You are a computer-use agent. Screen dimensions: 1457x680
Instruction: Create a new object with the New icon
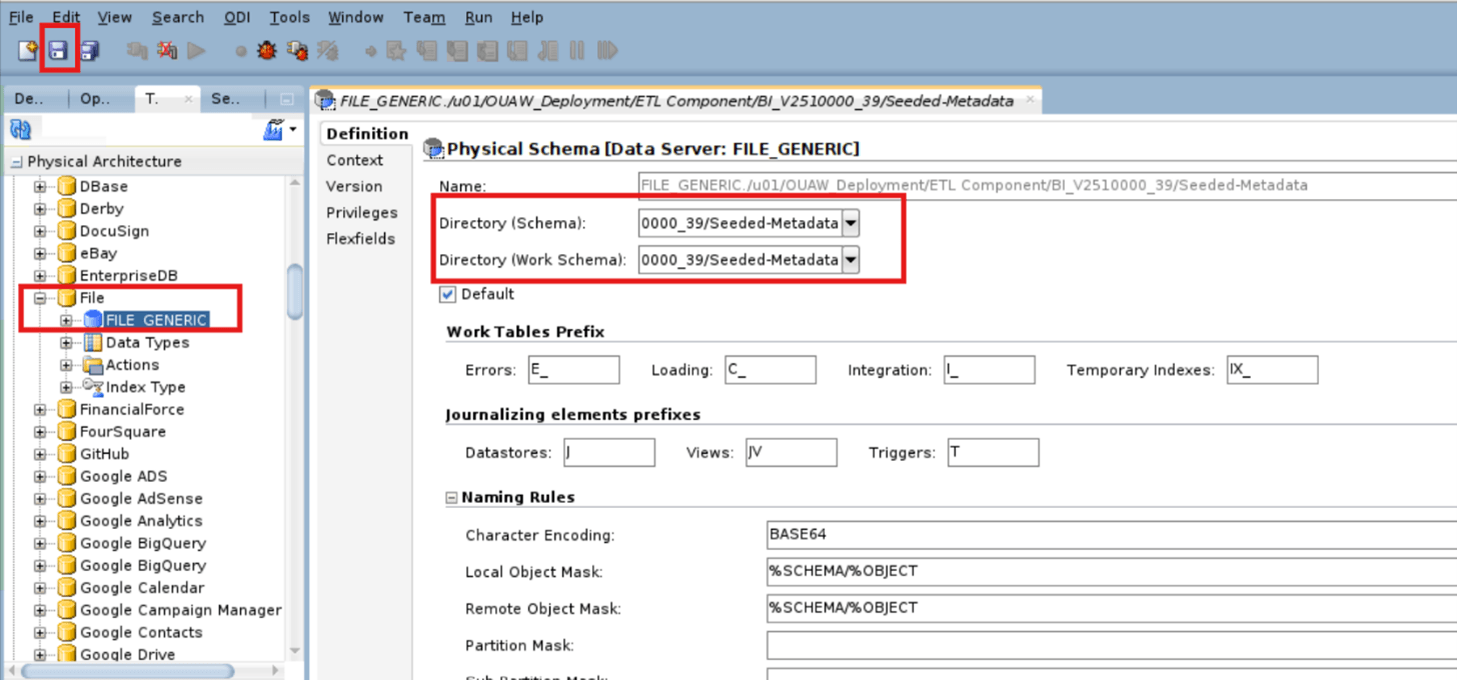coord(24,50)
